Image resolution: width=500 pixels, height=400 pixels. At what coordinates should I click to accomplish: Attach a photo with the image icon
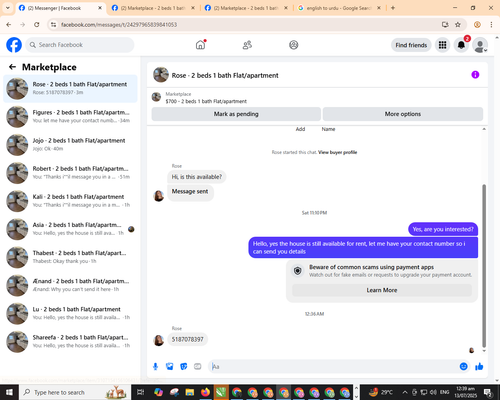(x=170, y=367)
